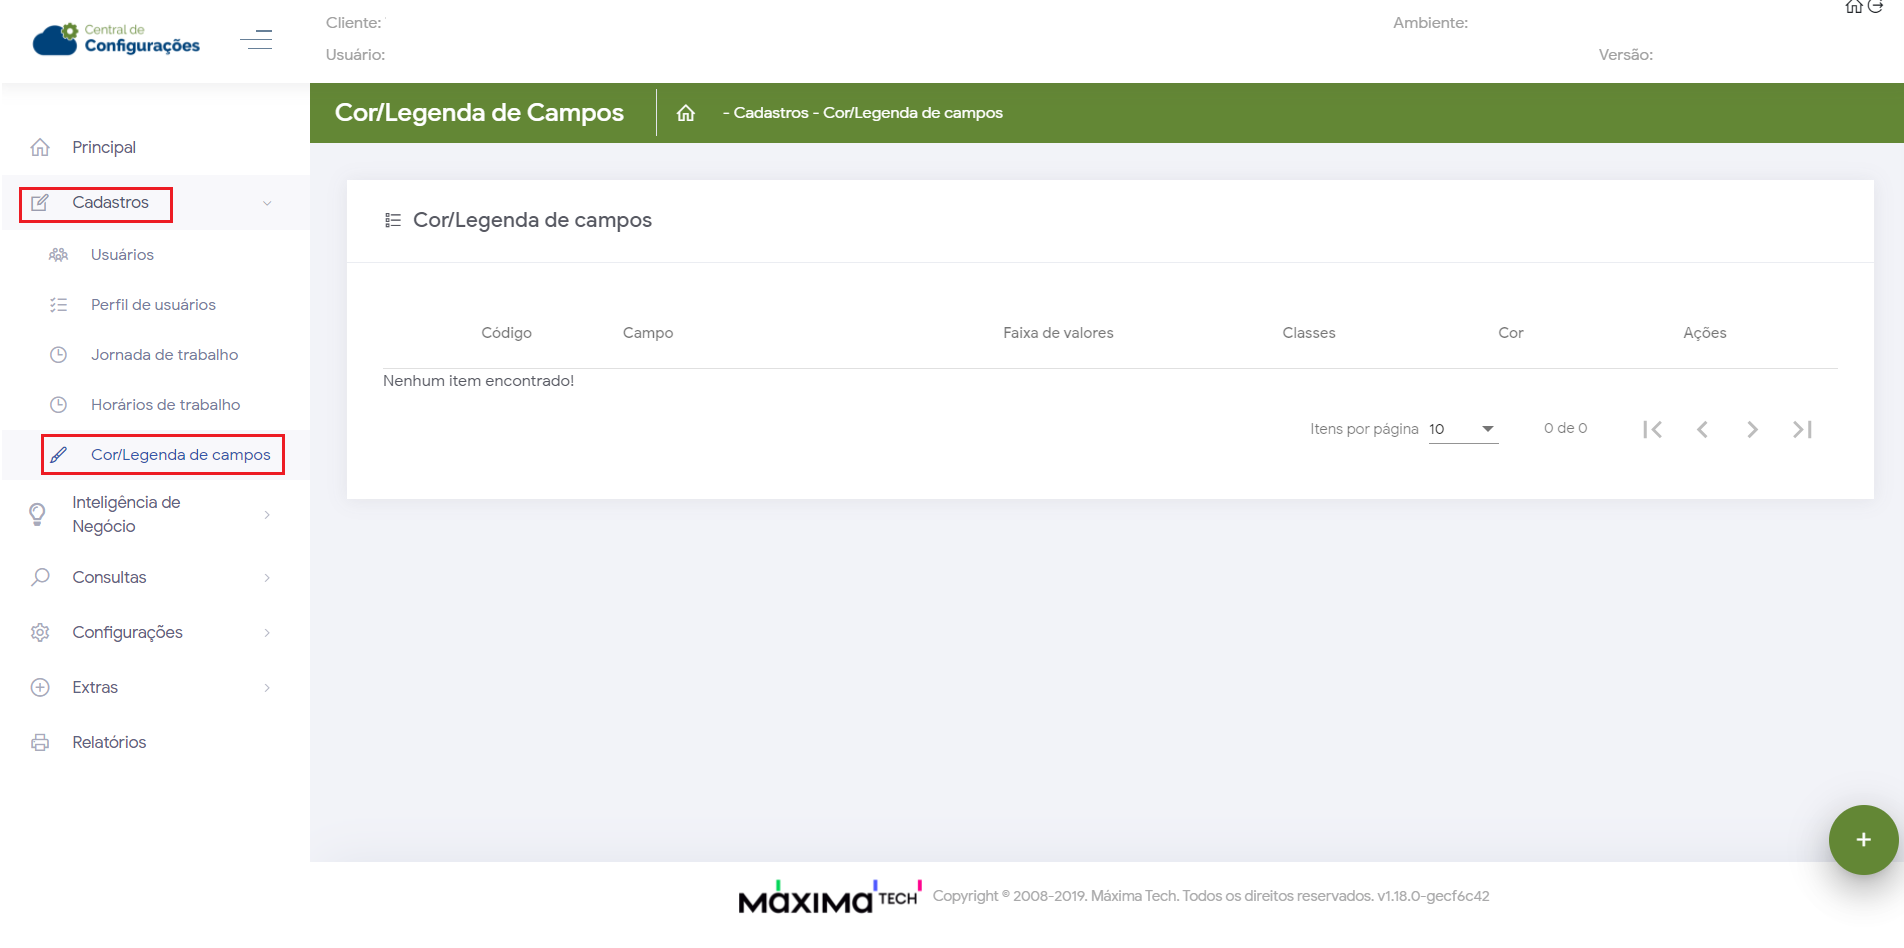The height and width of the screenshot is (948, 1904).
Task: Click the list icon beside the card title
Action: [393, 220]
